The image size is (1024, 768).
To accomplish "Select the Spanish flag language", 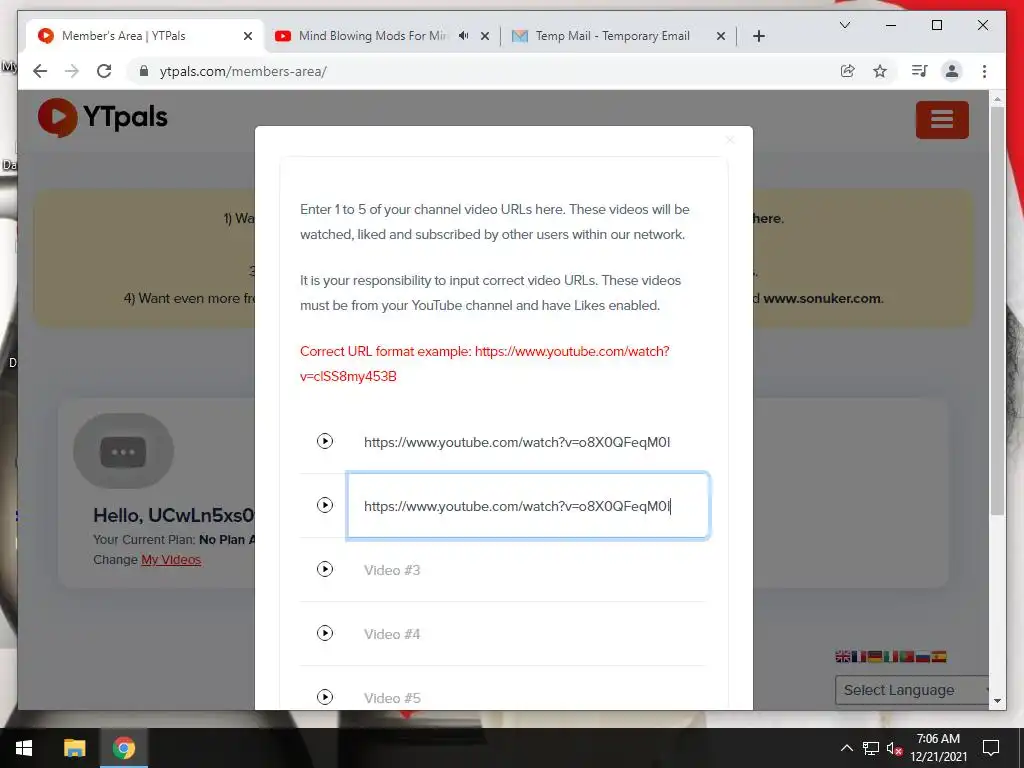I will (939, 656).
